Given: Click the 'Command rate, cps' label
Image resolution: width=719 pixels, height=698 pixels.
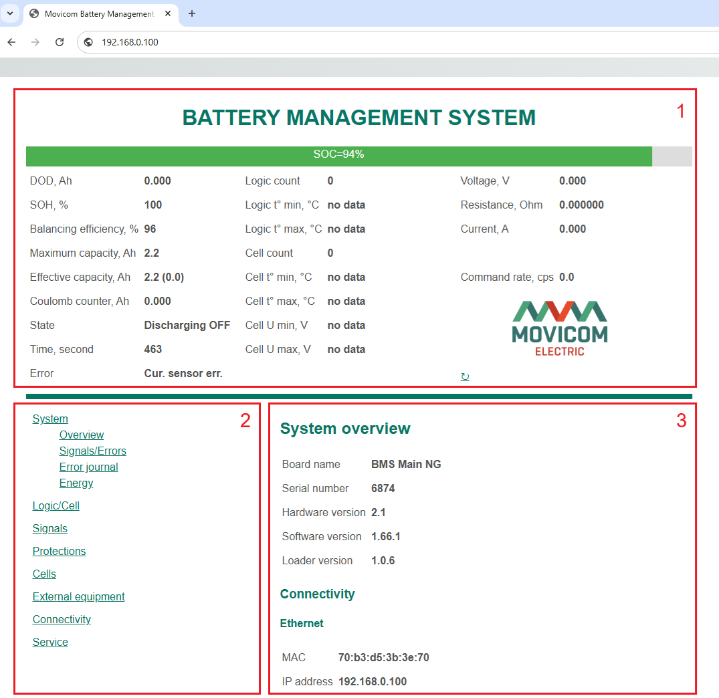Looking at the screenshot, I should [x=507, y=277].
